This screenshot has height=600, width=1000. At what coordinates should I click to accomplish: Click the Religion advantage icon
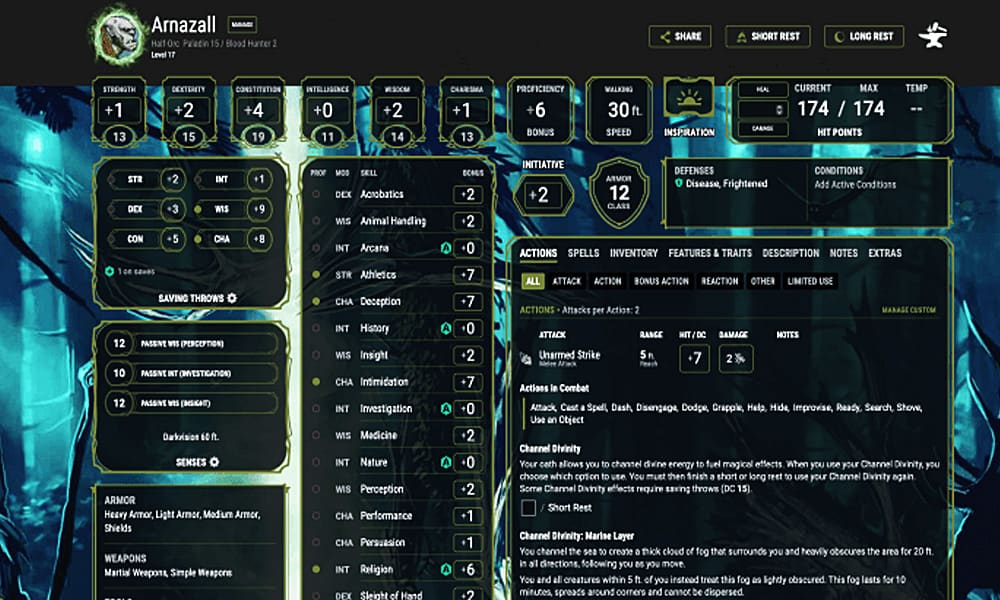pos(447,569)
